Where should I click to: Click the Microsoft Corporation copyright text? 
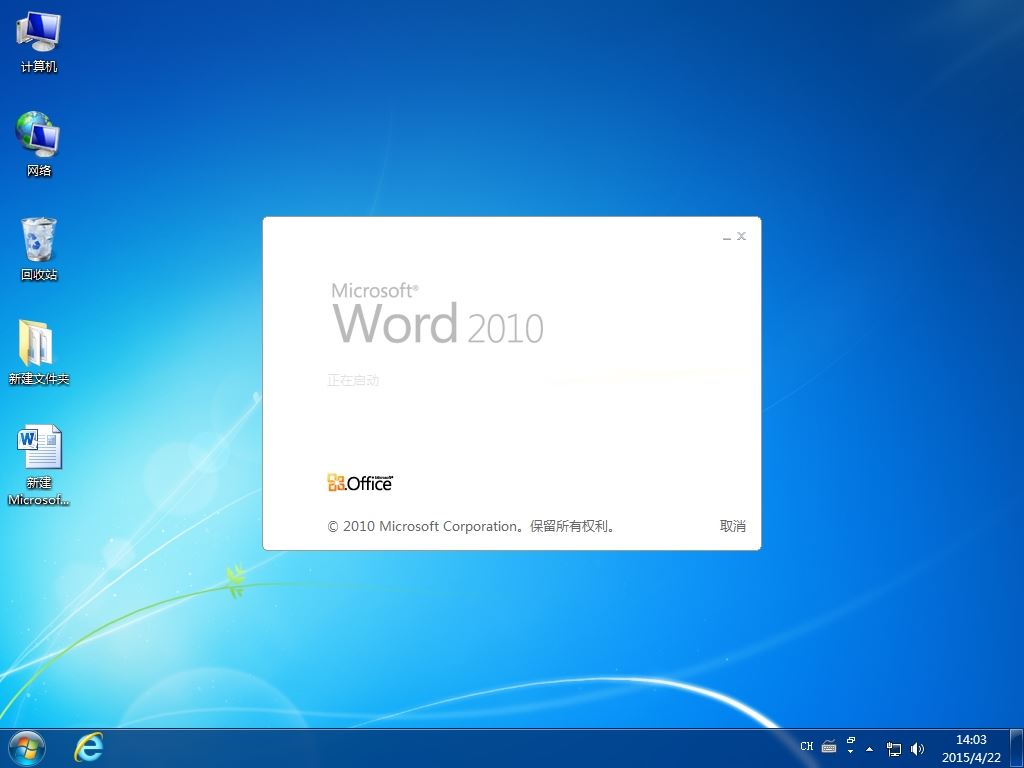(471, 526)
